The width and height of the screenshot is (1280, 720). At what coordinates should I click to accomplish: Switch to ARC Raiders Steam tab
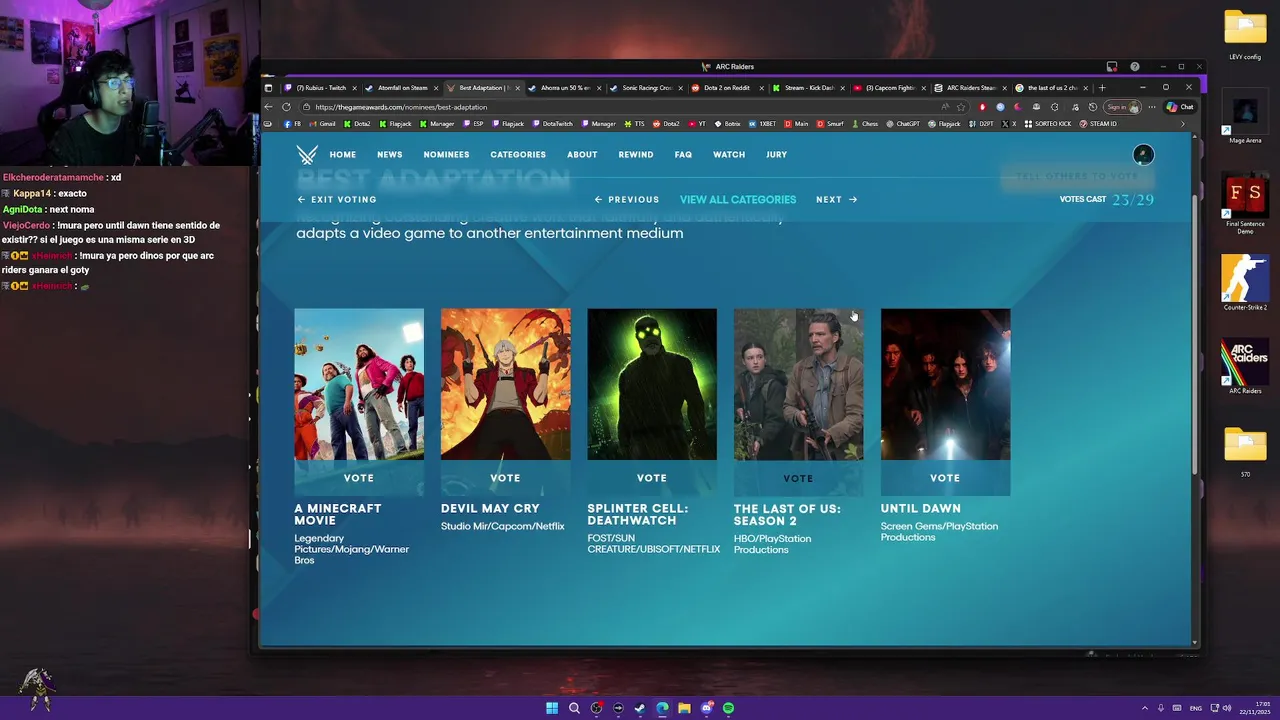point(970,88)
